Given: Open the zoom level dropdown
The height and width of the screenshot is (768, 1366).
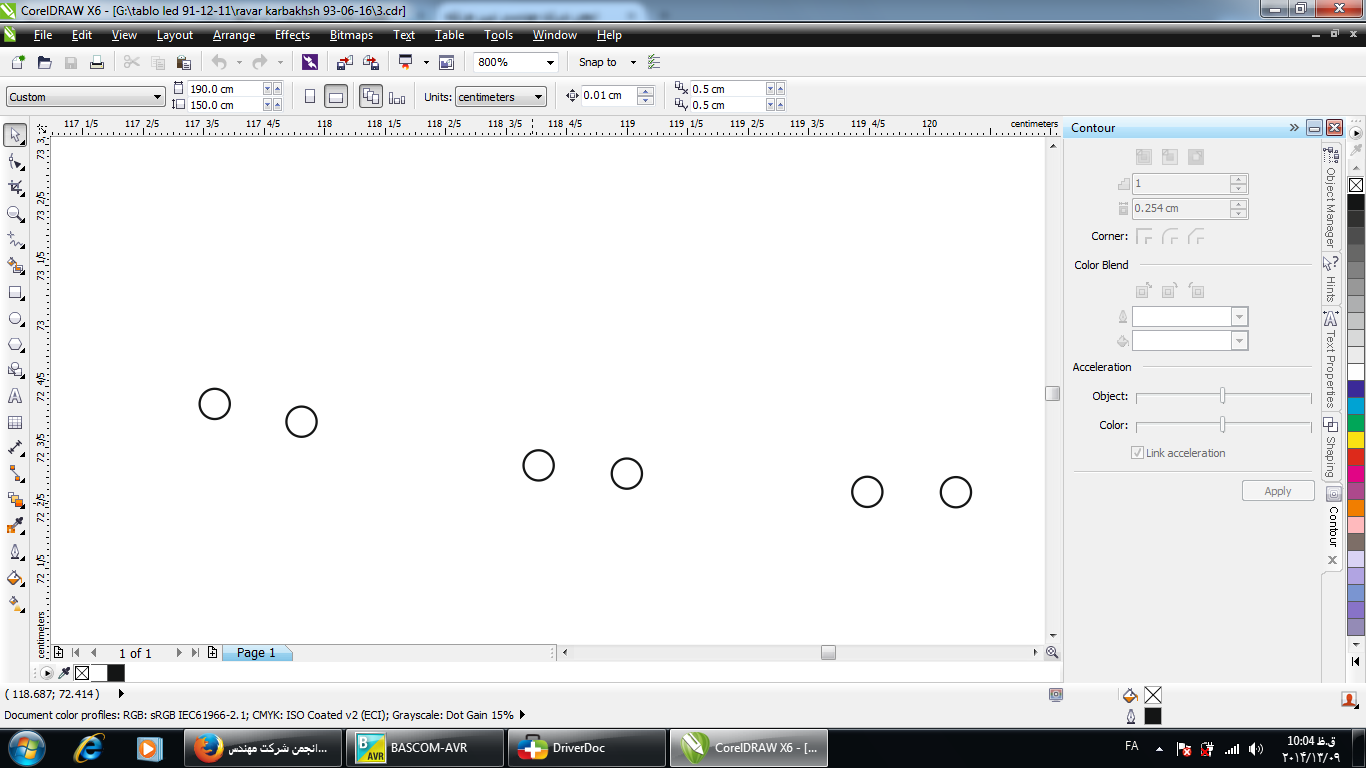Looking at the screenshot, I should pos(549,62).
